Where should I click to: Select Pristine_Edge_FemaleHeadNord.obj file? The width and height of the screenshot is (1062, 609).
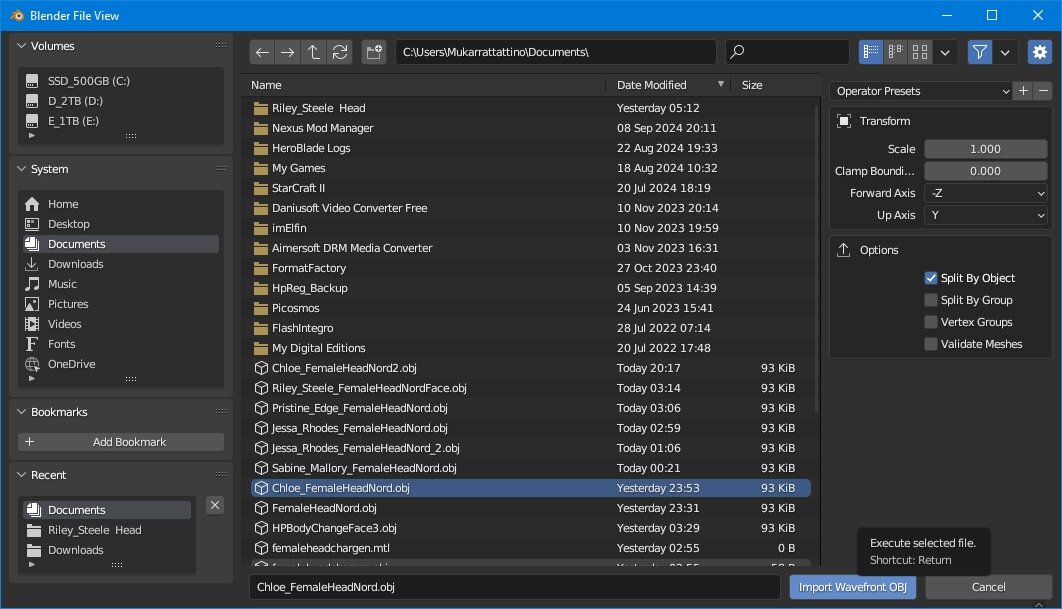(531, 408)
